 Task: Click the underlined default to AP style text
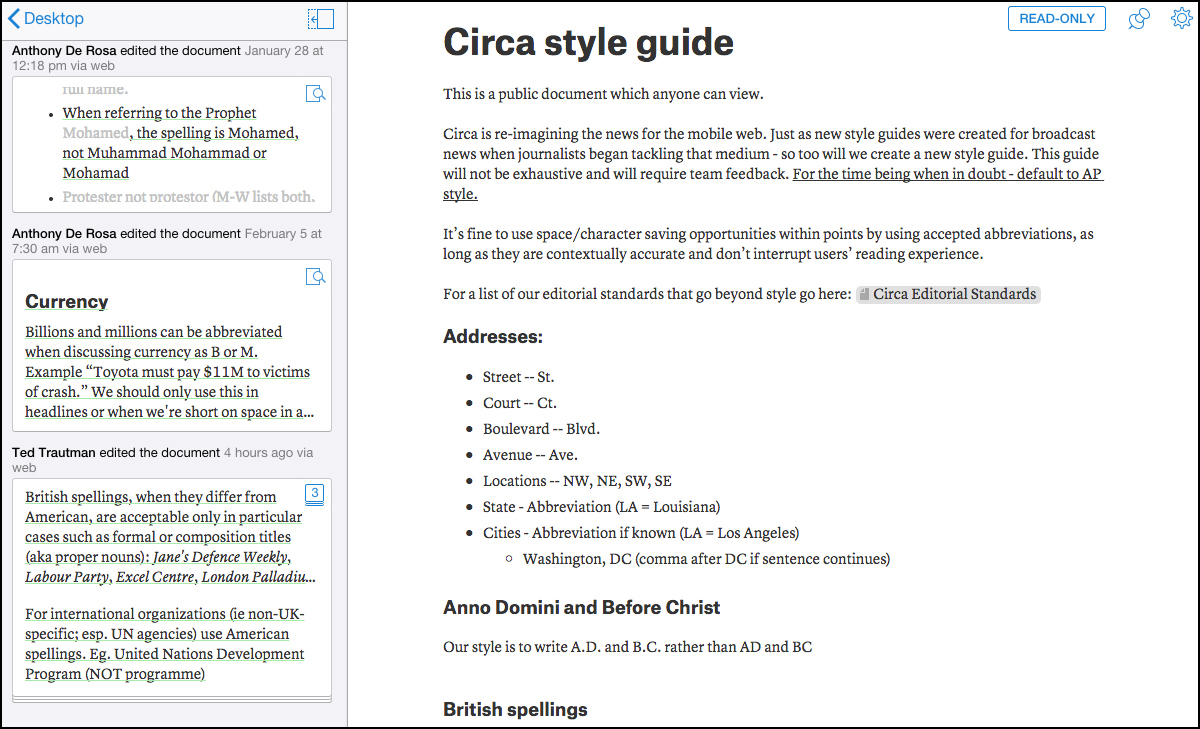point(774,184)
